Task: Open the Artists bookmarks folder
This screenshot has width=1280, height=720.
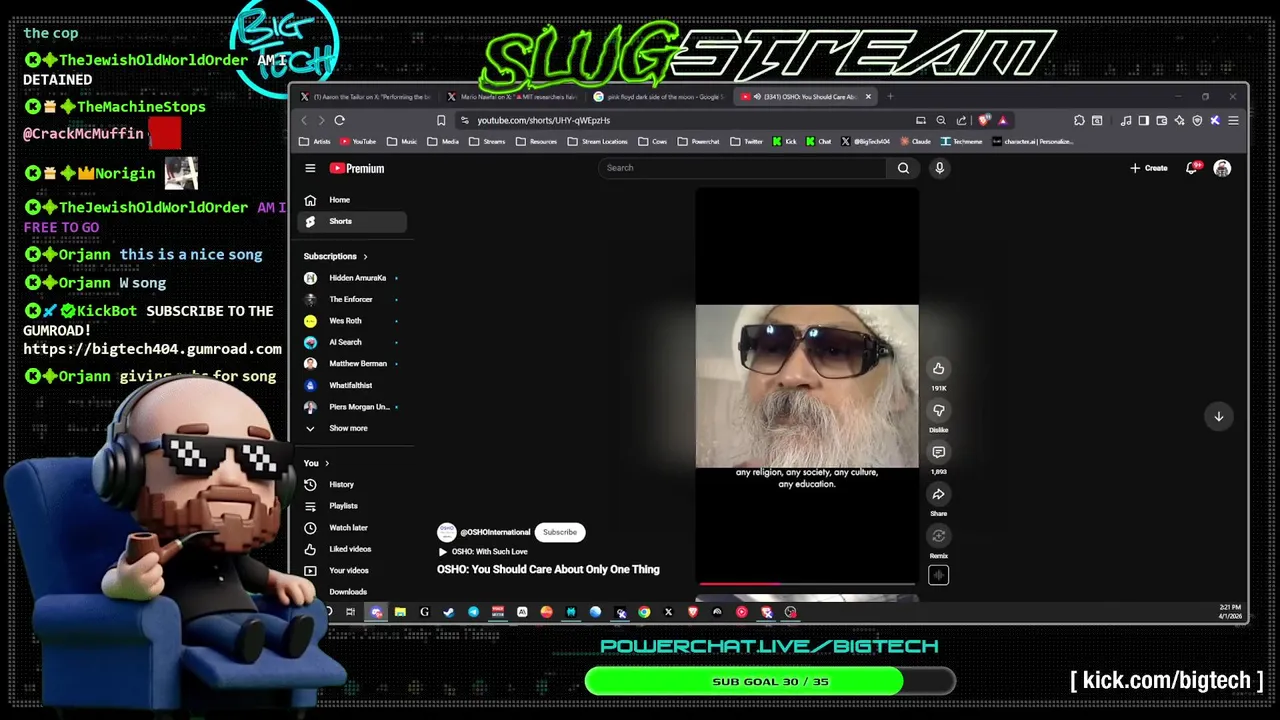Action: [316, 141]
